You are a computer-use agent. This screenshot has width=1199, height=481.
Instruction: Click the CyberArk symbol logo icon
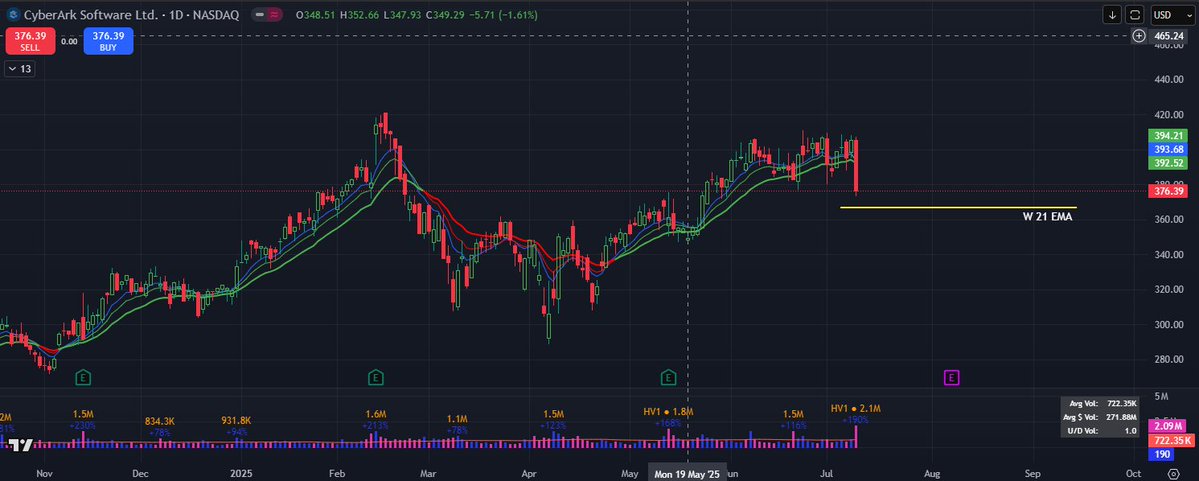(13, 15)
